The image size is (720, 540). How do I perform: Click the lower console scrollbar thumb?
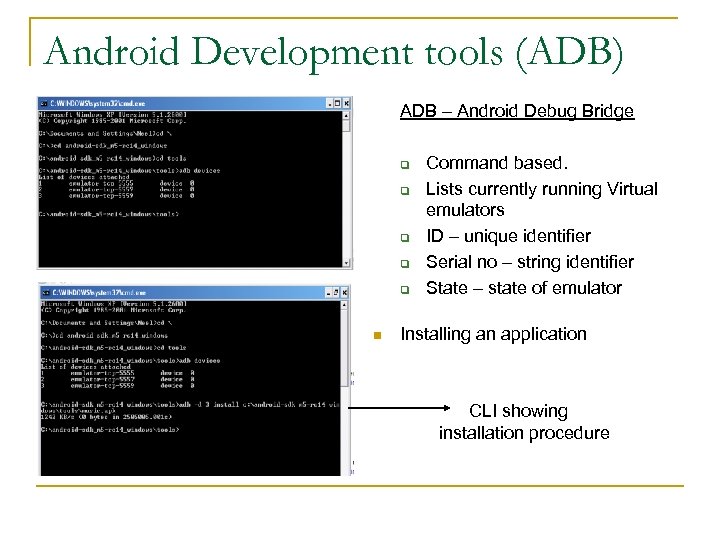click(344, 348)
